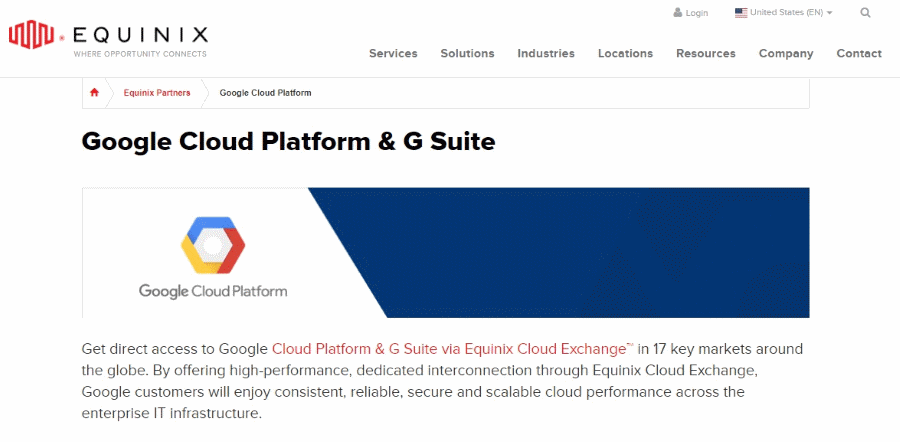Click the Google Cloud Platform wordmark text
Screen dimensions: 900x442
pyautogui.click(x=213, y=290)
